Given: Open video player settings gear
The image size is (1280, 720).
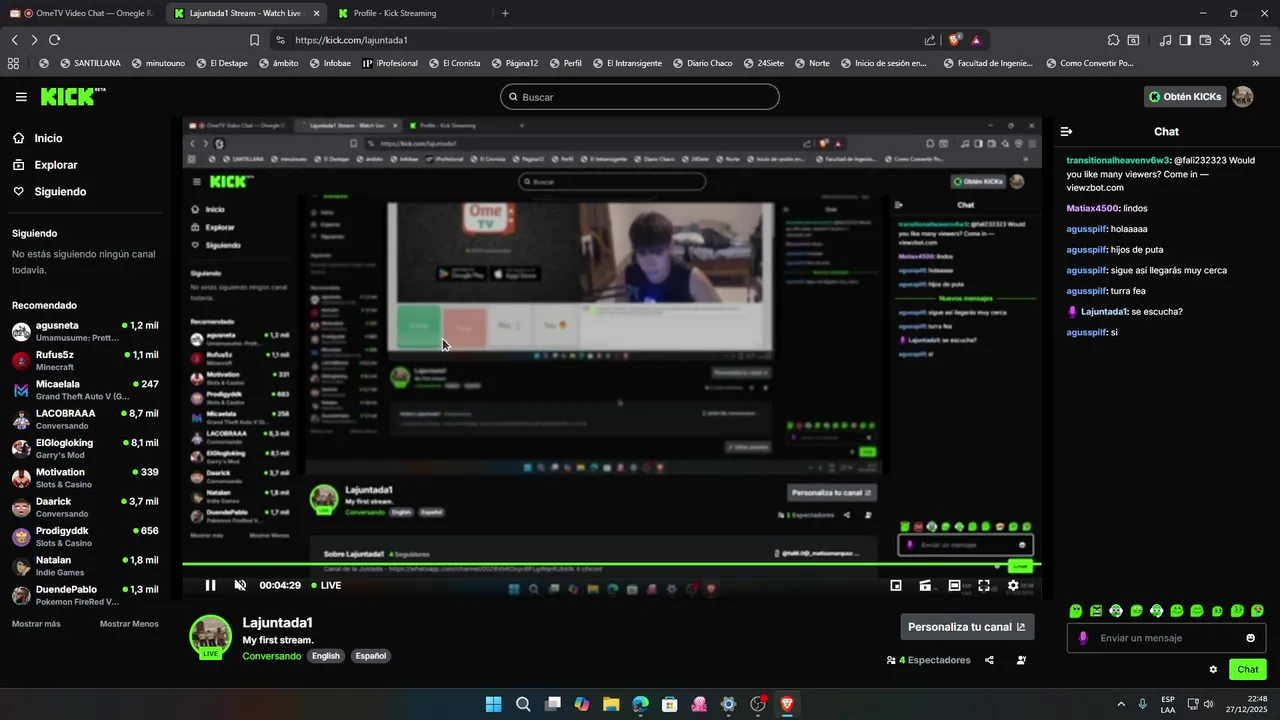Looking at the screenshot, I should pyautogui.click(x=1013, y=585).
